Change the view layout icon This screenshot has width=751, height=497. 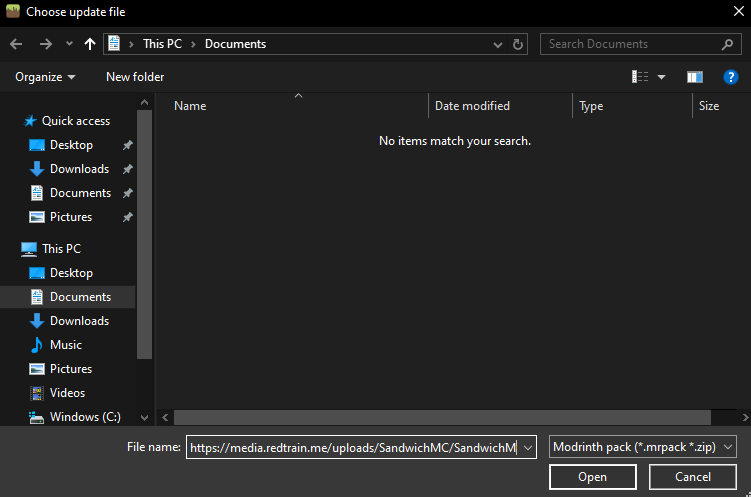pos(640,77)
